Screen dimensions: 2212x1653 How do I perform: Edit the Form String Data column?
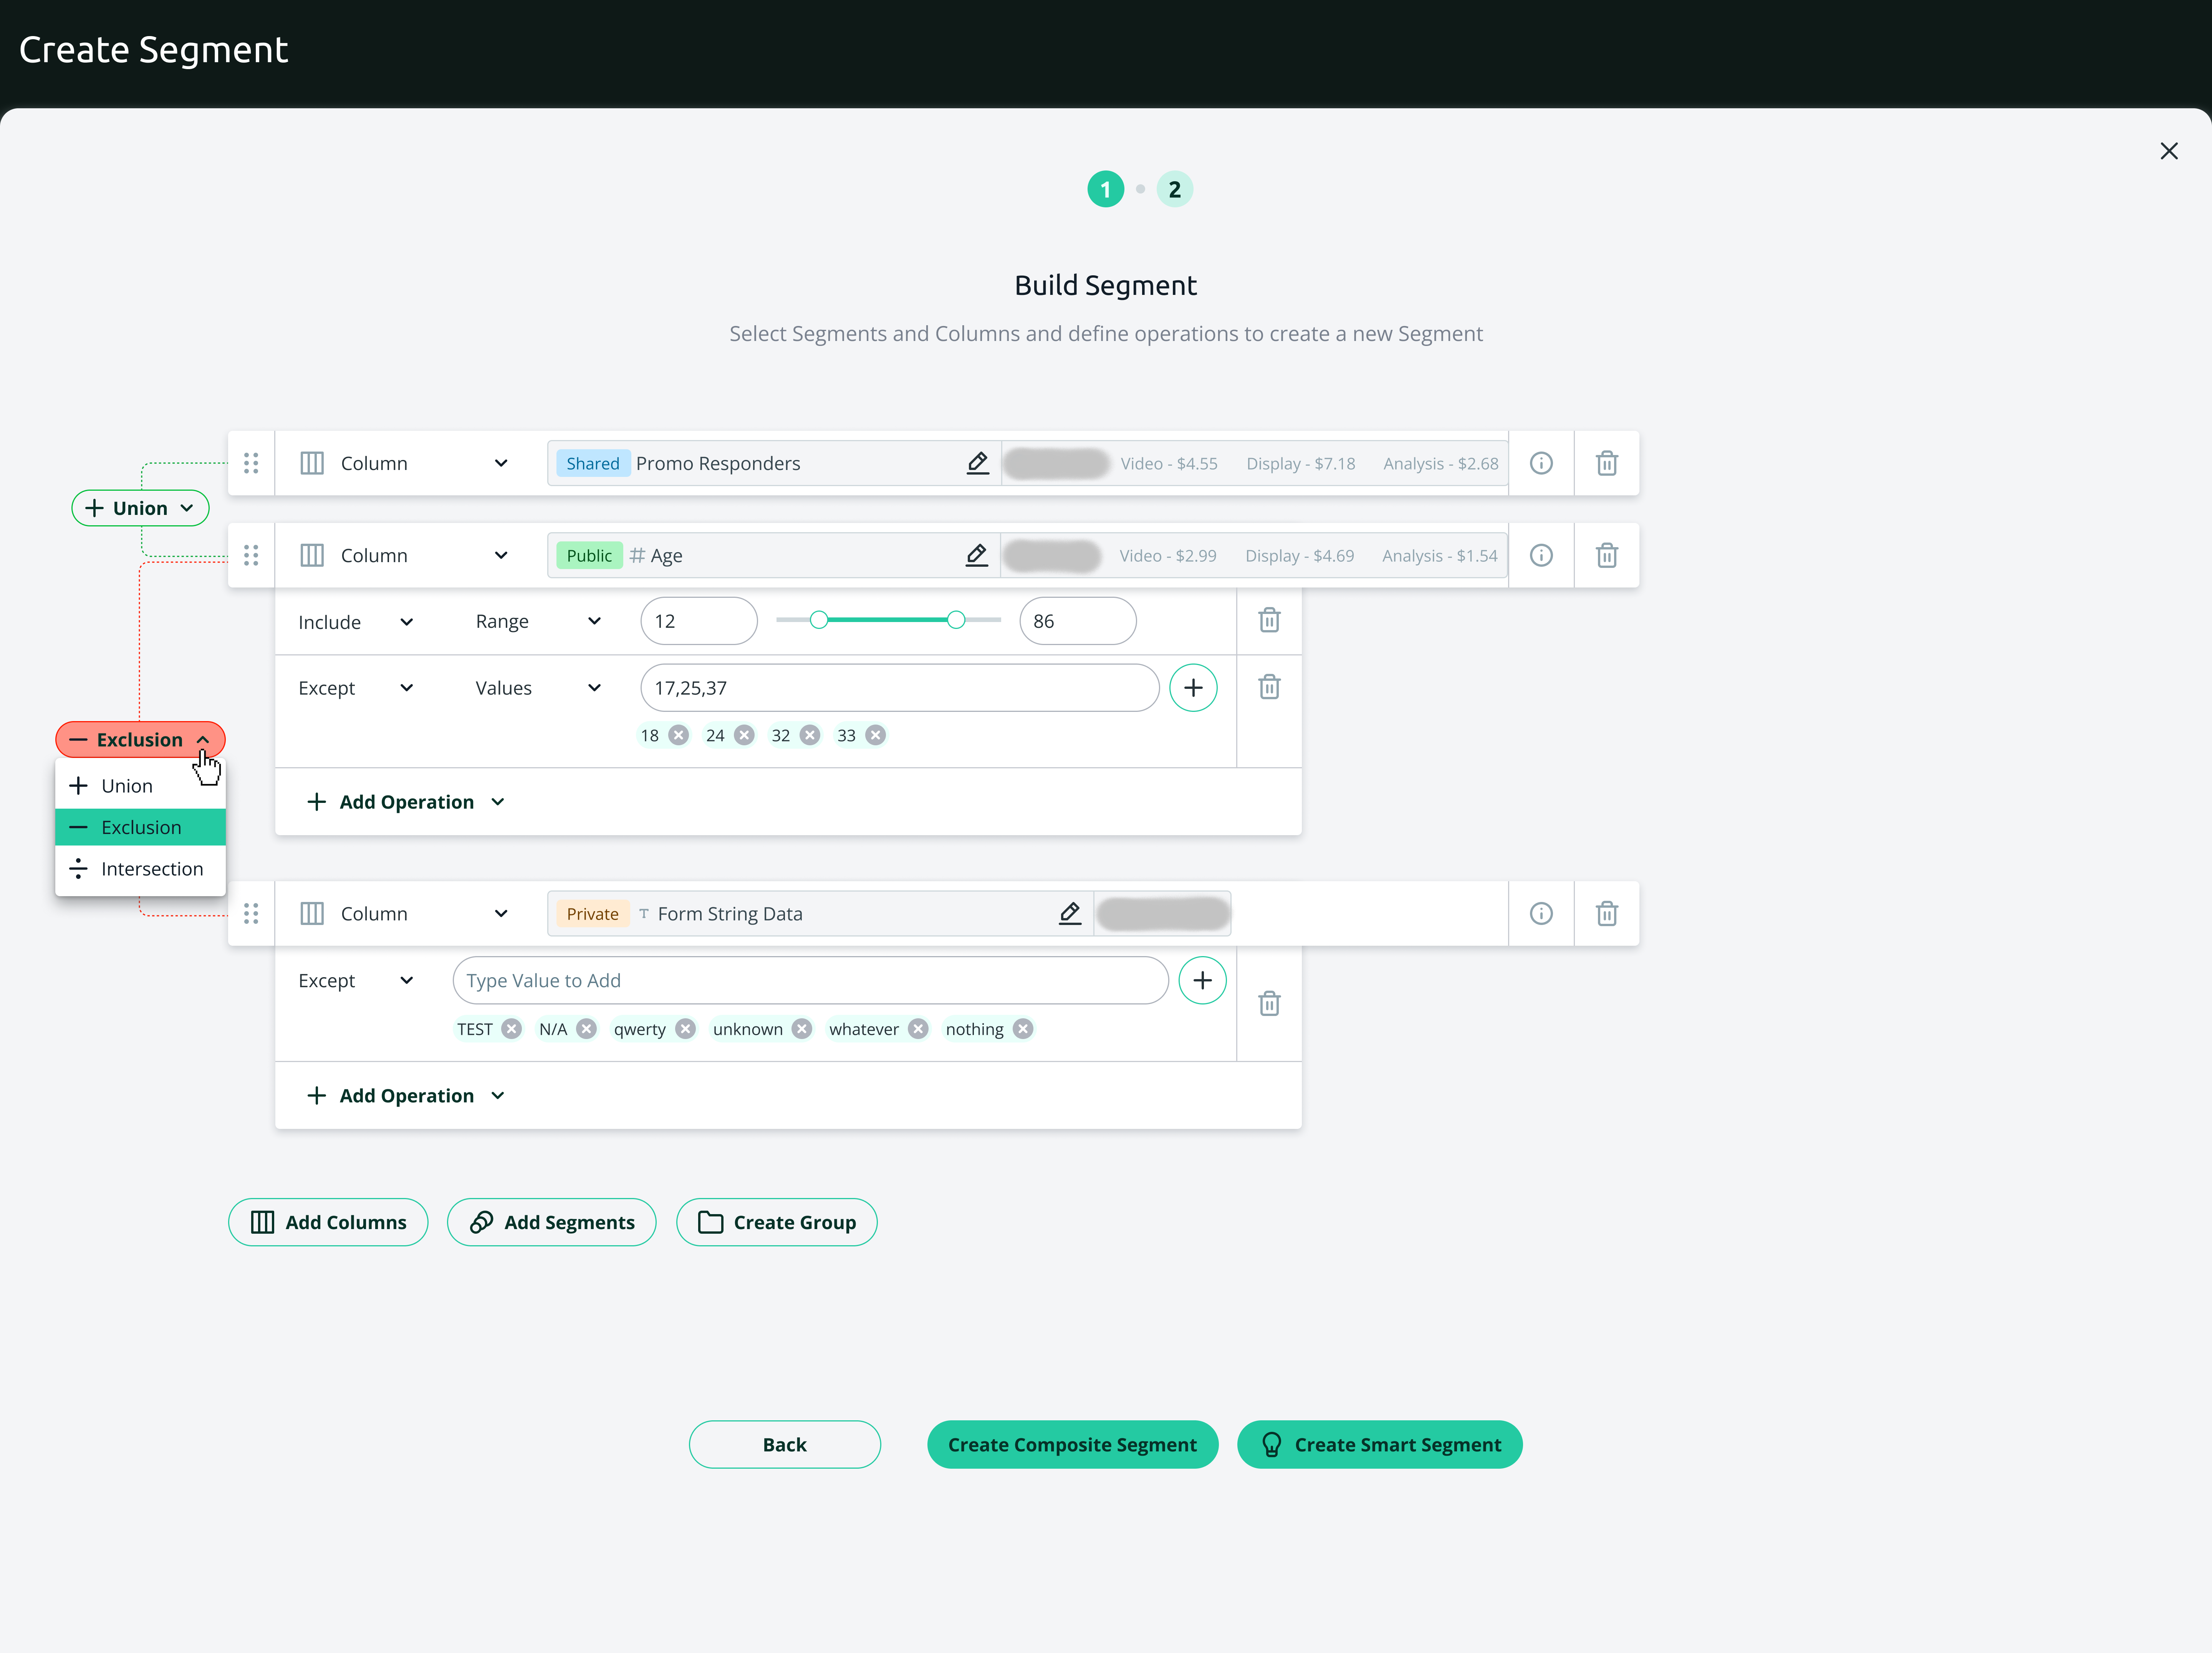(x=1069, y=913)
